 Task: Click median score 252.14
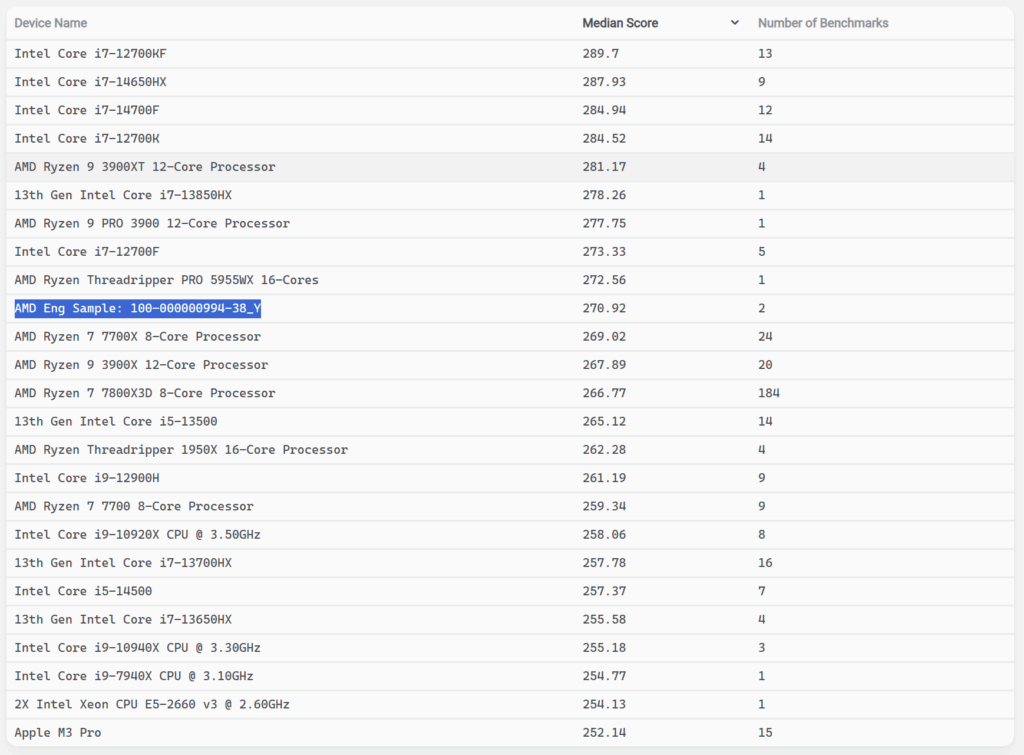tap(604, 733)
